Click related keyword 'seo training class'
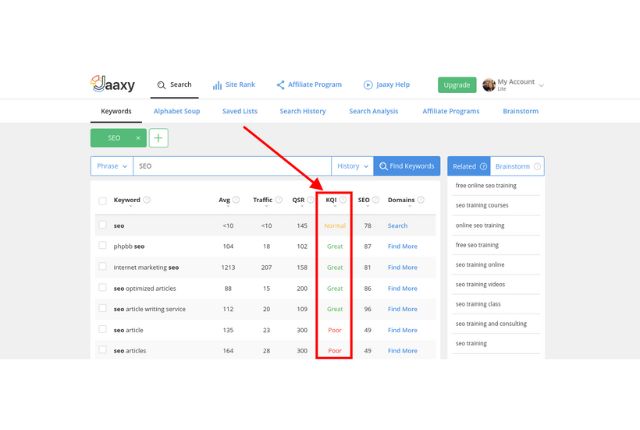640x430 pixels. coord(478,304)
